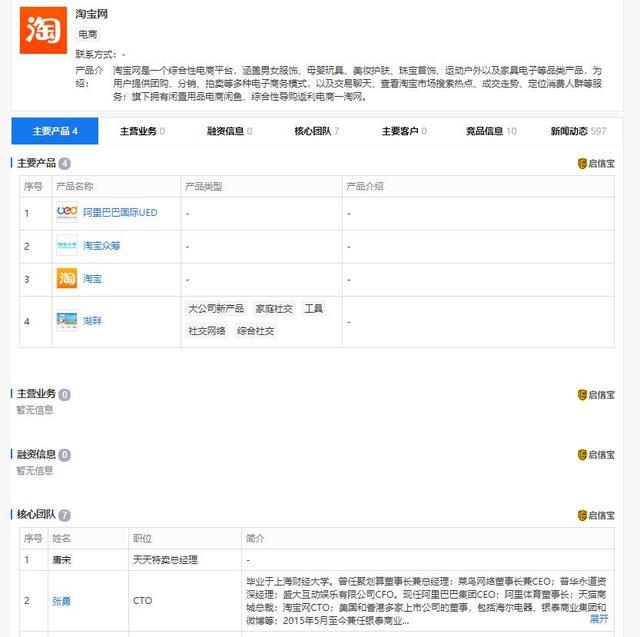Click 暂无信息 under 融资信息
Screen dimensions: 640x637
pos(35,471)
